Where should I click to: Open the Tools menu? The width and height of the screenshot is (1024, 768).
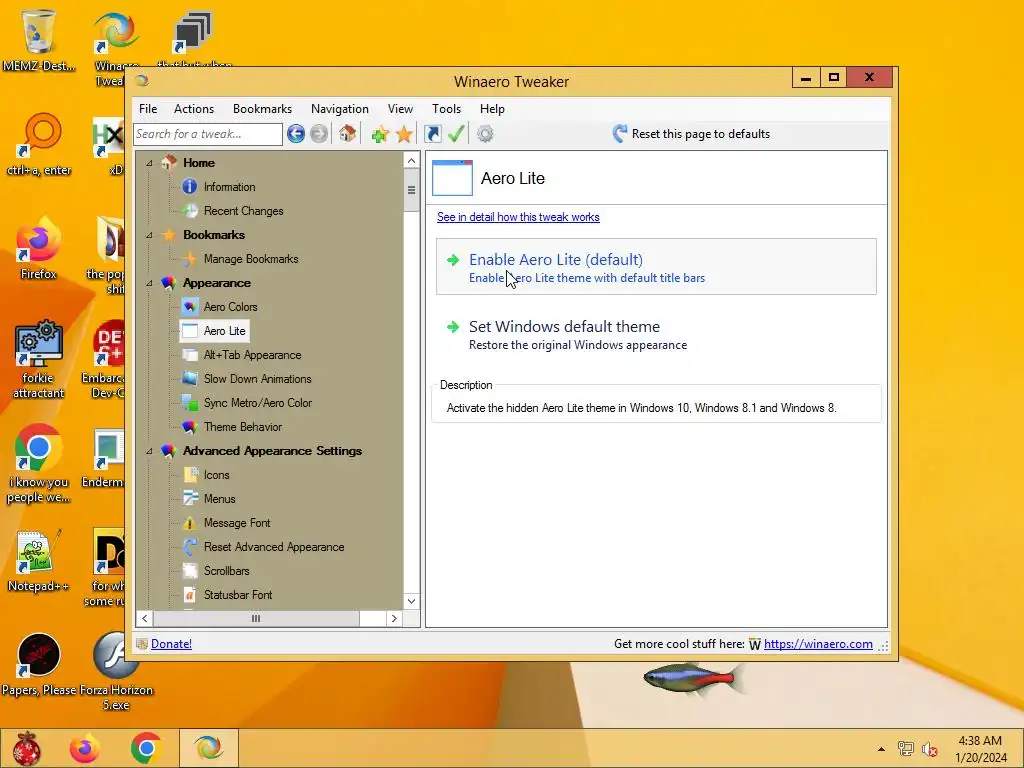(447, 109)
